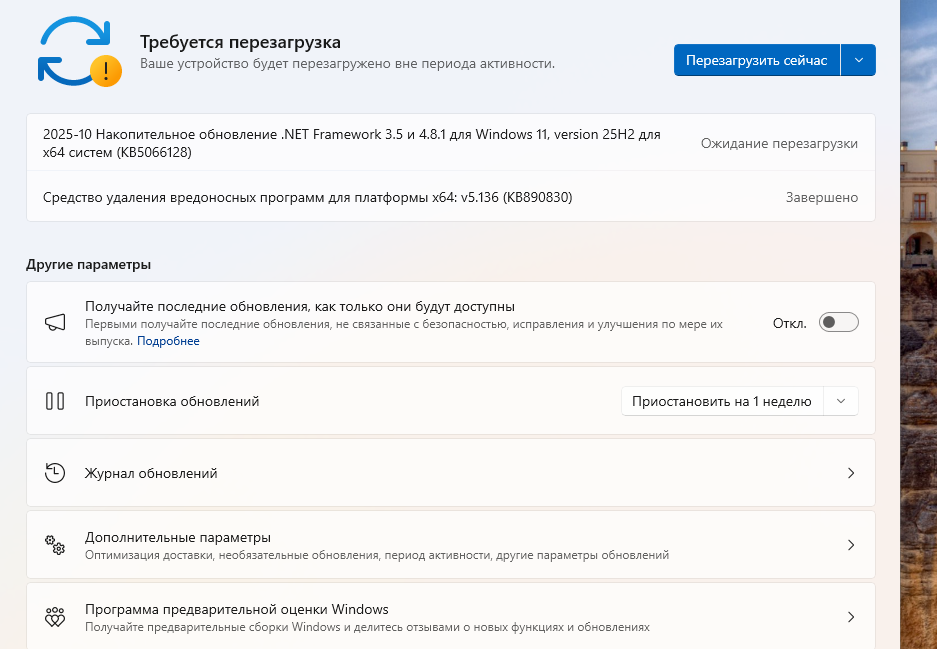Open the Подробнее link
This screenshot has height=649, width=937.
(x=167, y=340)
